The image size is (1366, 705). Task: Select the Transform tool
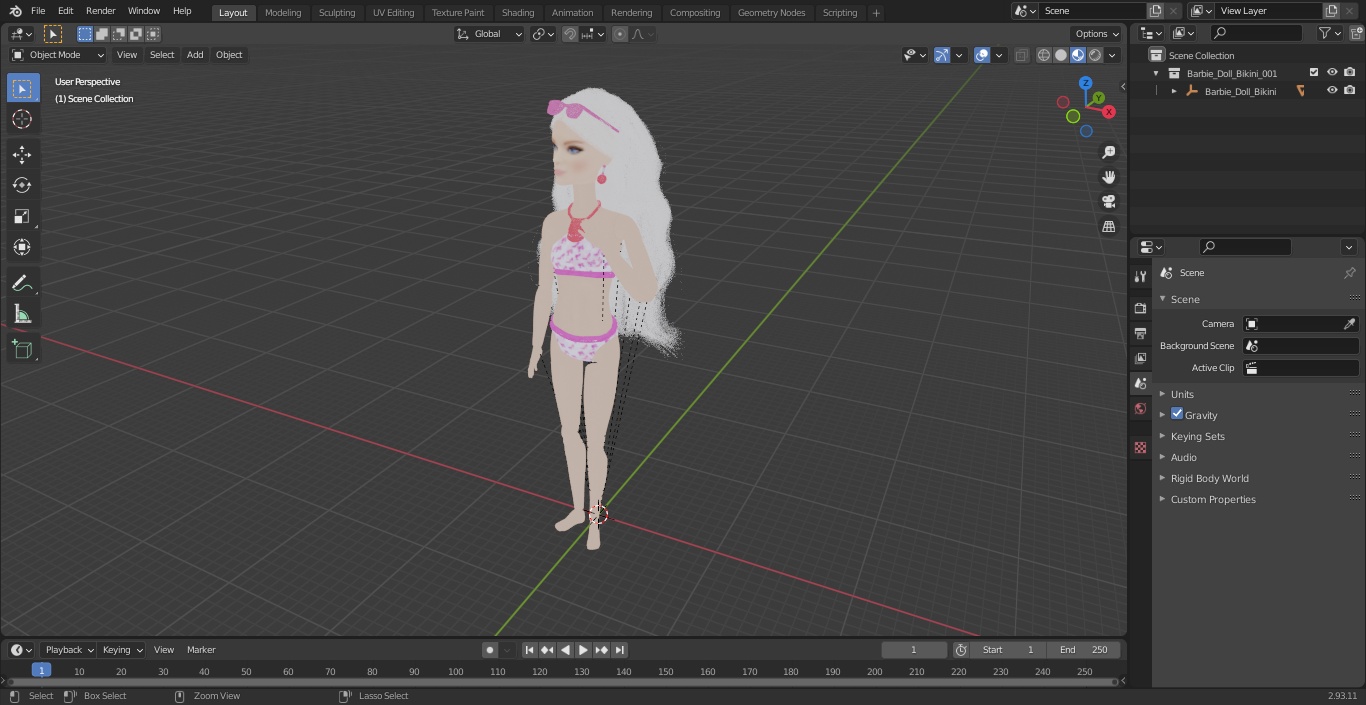(22, 247)
